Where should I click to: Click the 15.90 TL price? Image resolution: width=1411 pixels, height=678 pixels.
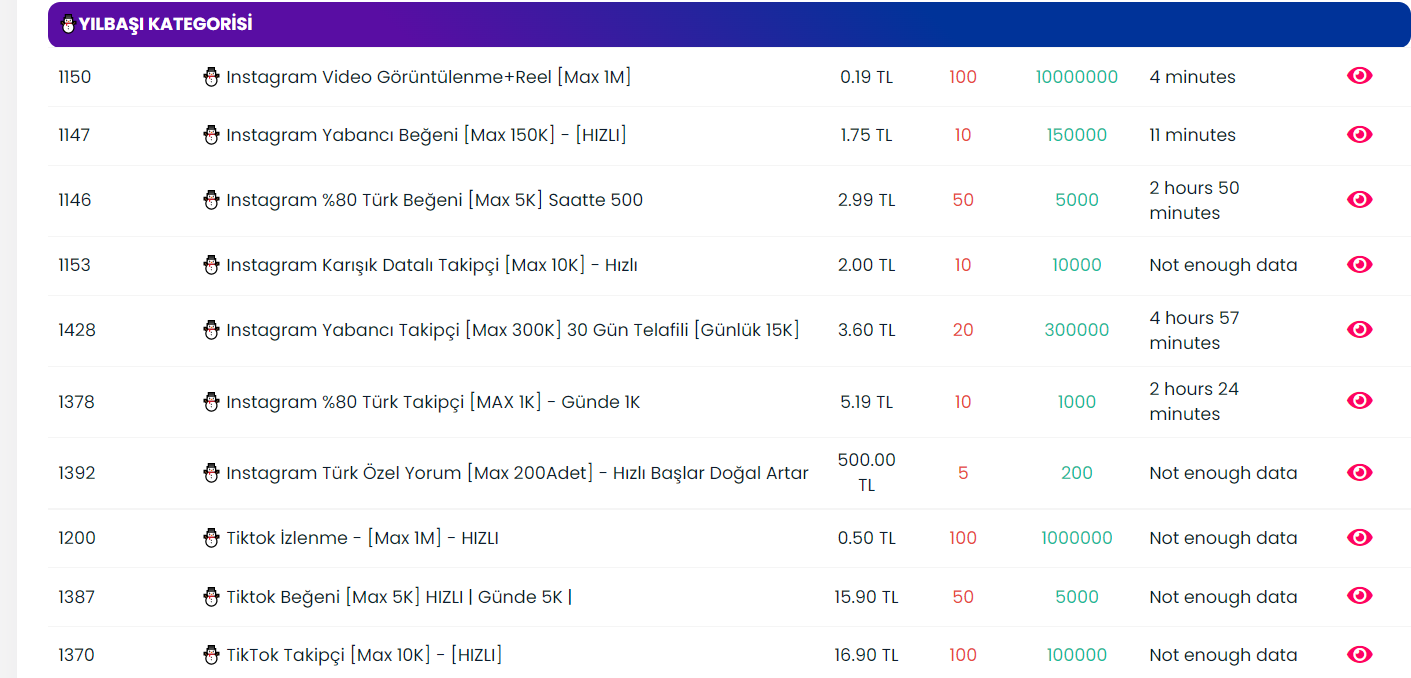coord(866,597)
